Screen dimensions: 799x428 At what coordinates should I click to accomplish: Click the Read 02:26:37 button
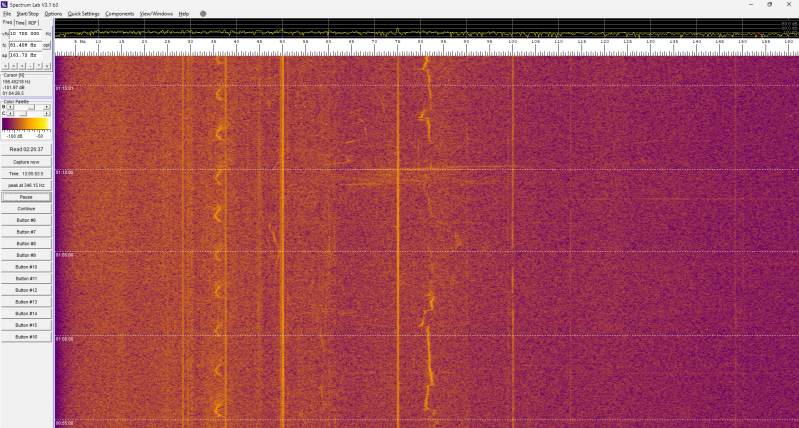pyautogui.click(x=26, y=149)
